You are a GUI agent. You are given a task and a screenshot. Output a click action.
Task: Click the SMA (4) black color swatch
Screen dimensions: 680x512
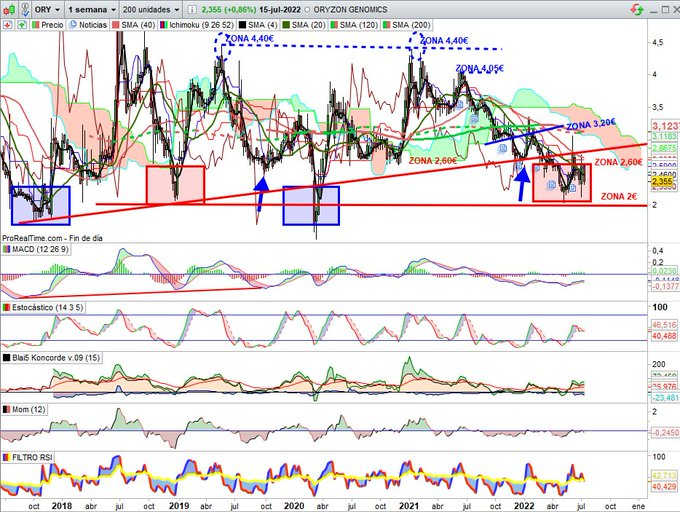242,25
